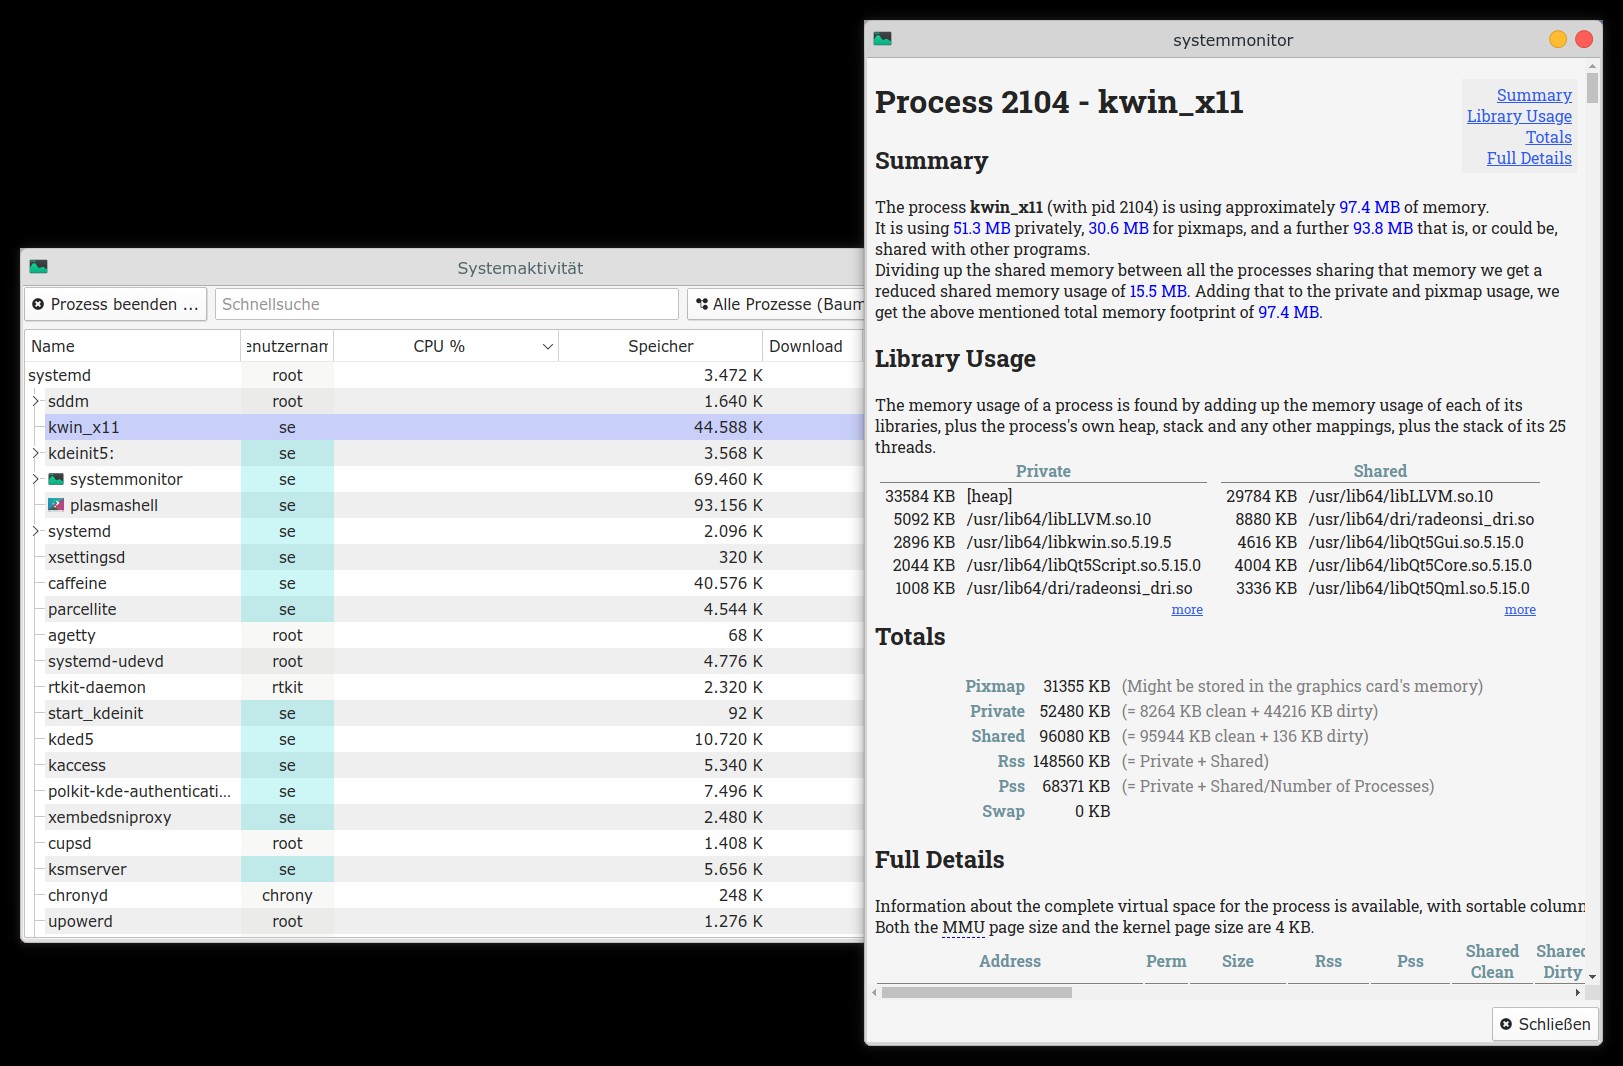Click the Download column header

pos(812,346)
